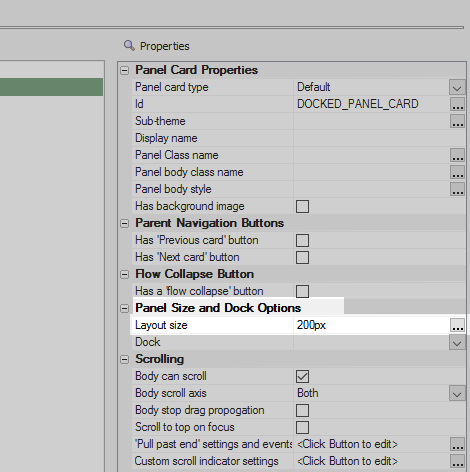The width and height of the screenshot is (470, 472).
Task: Open the Sub-theme ellipsis editor button
Action: pos(457,121)
